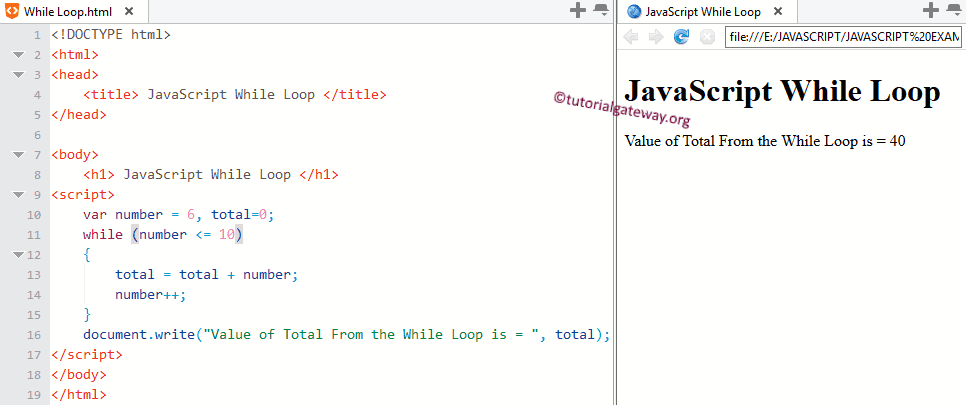Reload the preview page
The height and width of the screenshot is (405, 966).
click(681, 37)
